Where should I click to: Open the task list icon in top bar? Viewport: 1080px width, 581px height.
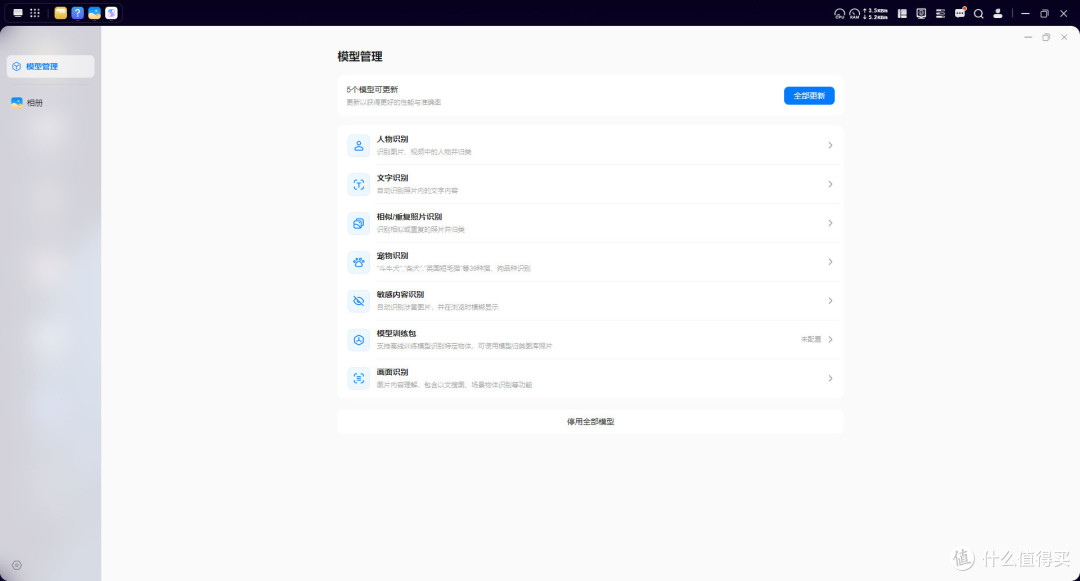(x=940, y=13)
